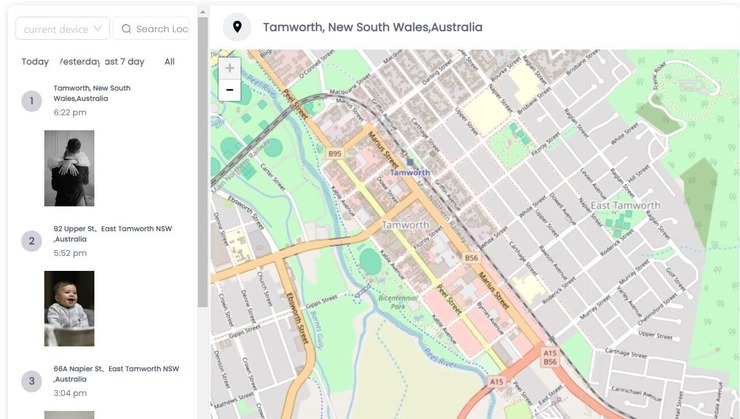Open the current device dropdown

pos(62,29)
